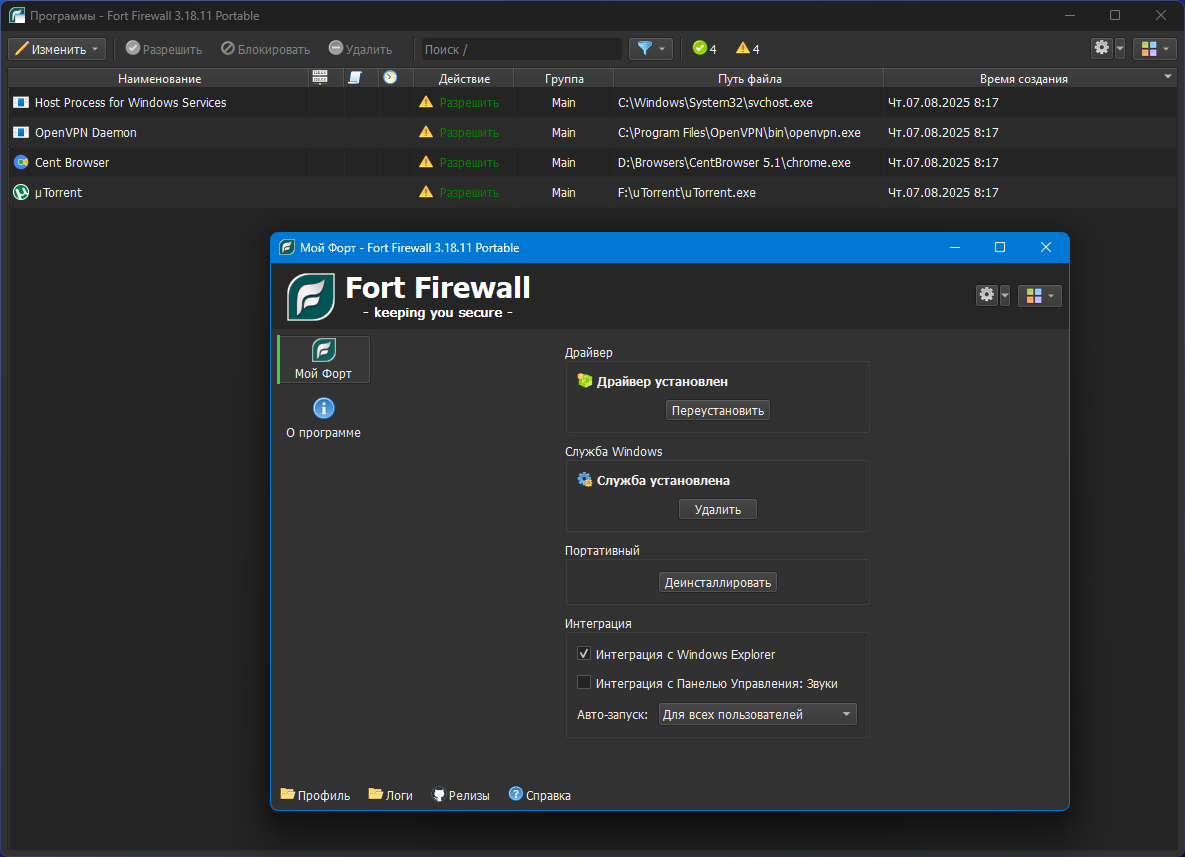The width and height of the screenshot is (1185, 857).
Task: Switch to the О программе side tab
Action: coord(323,419)
